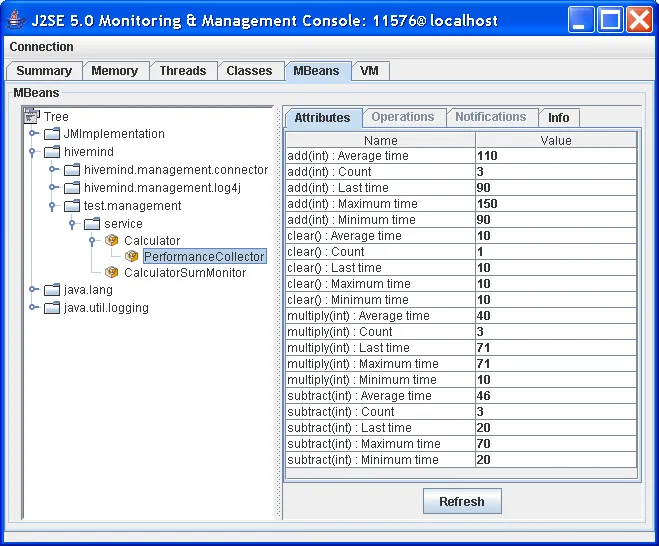659x546 pixels.
Task: Select the Attributes sub-tab
Action: [x=322, y=118]
